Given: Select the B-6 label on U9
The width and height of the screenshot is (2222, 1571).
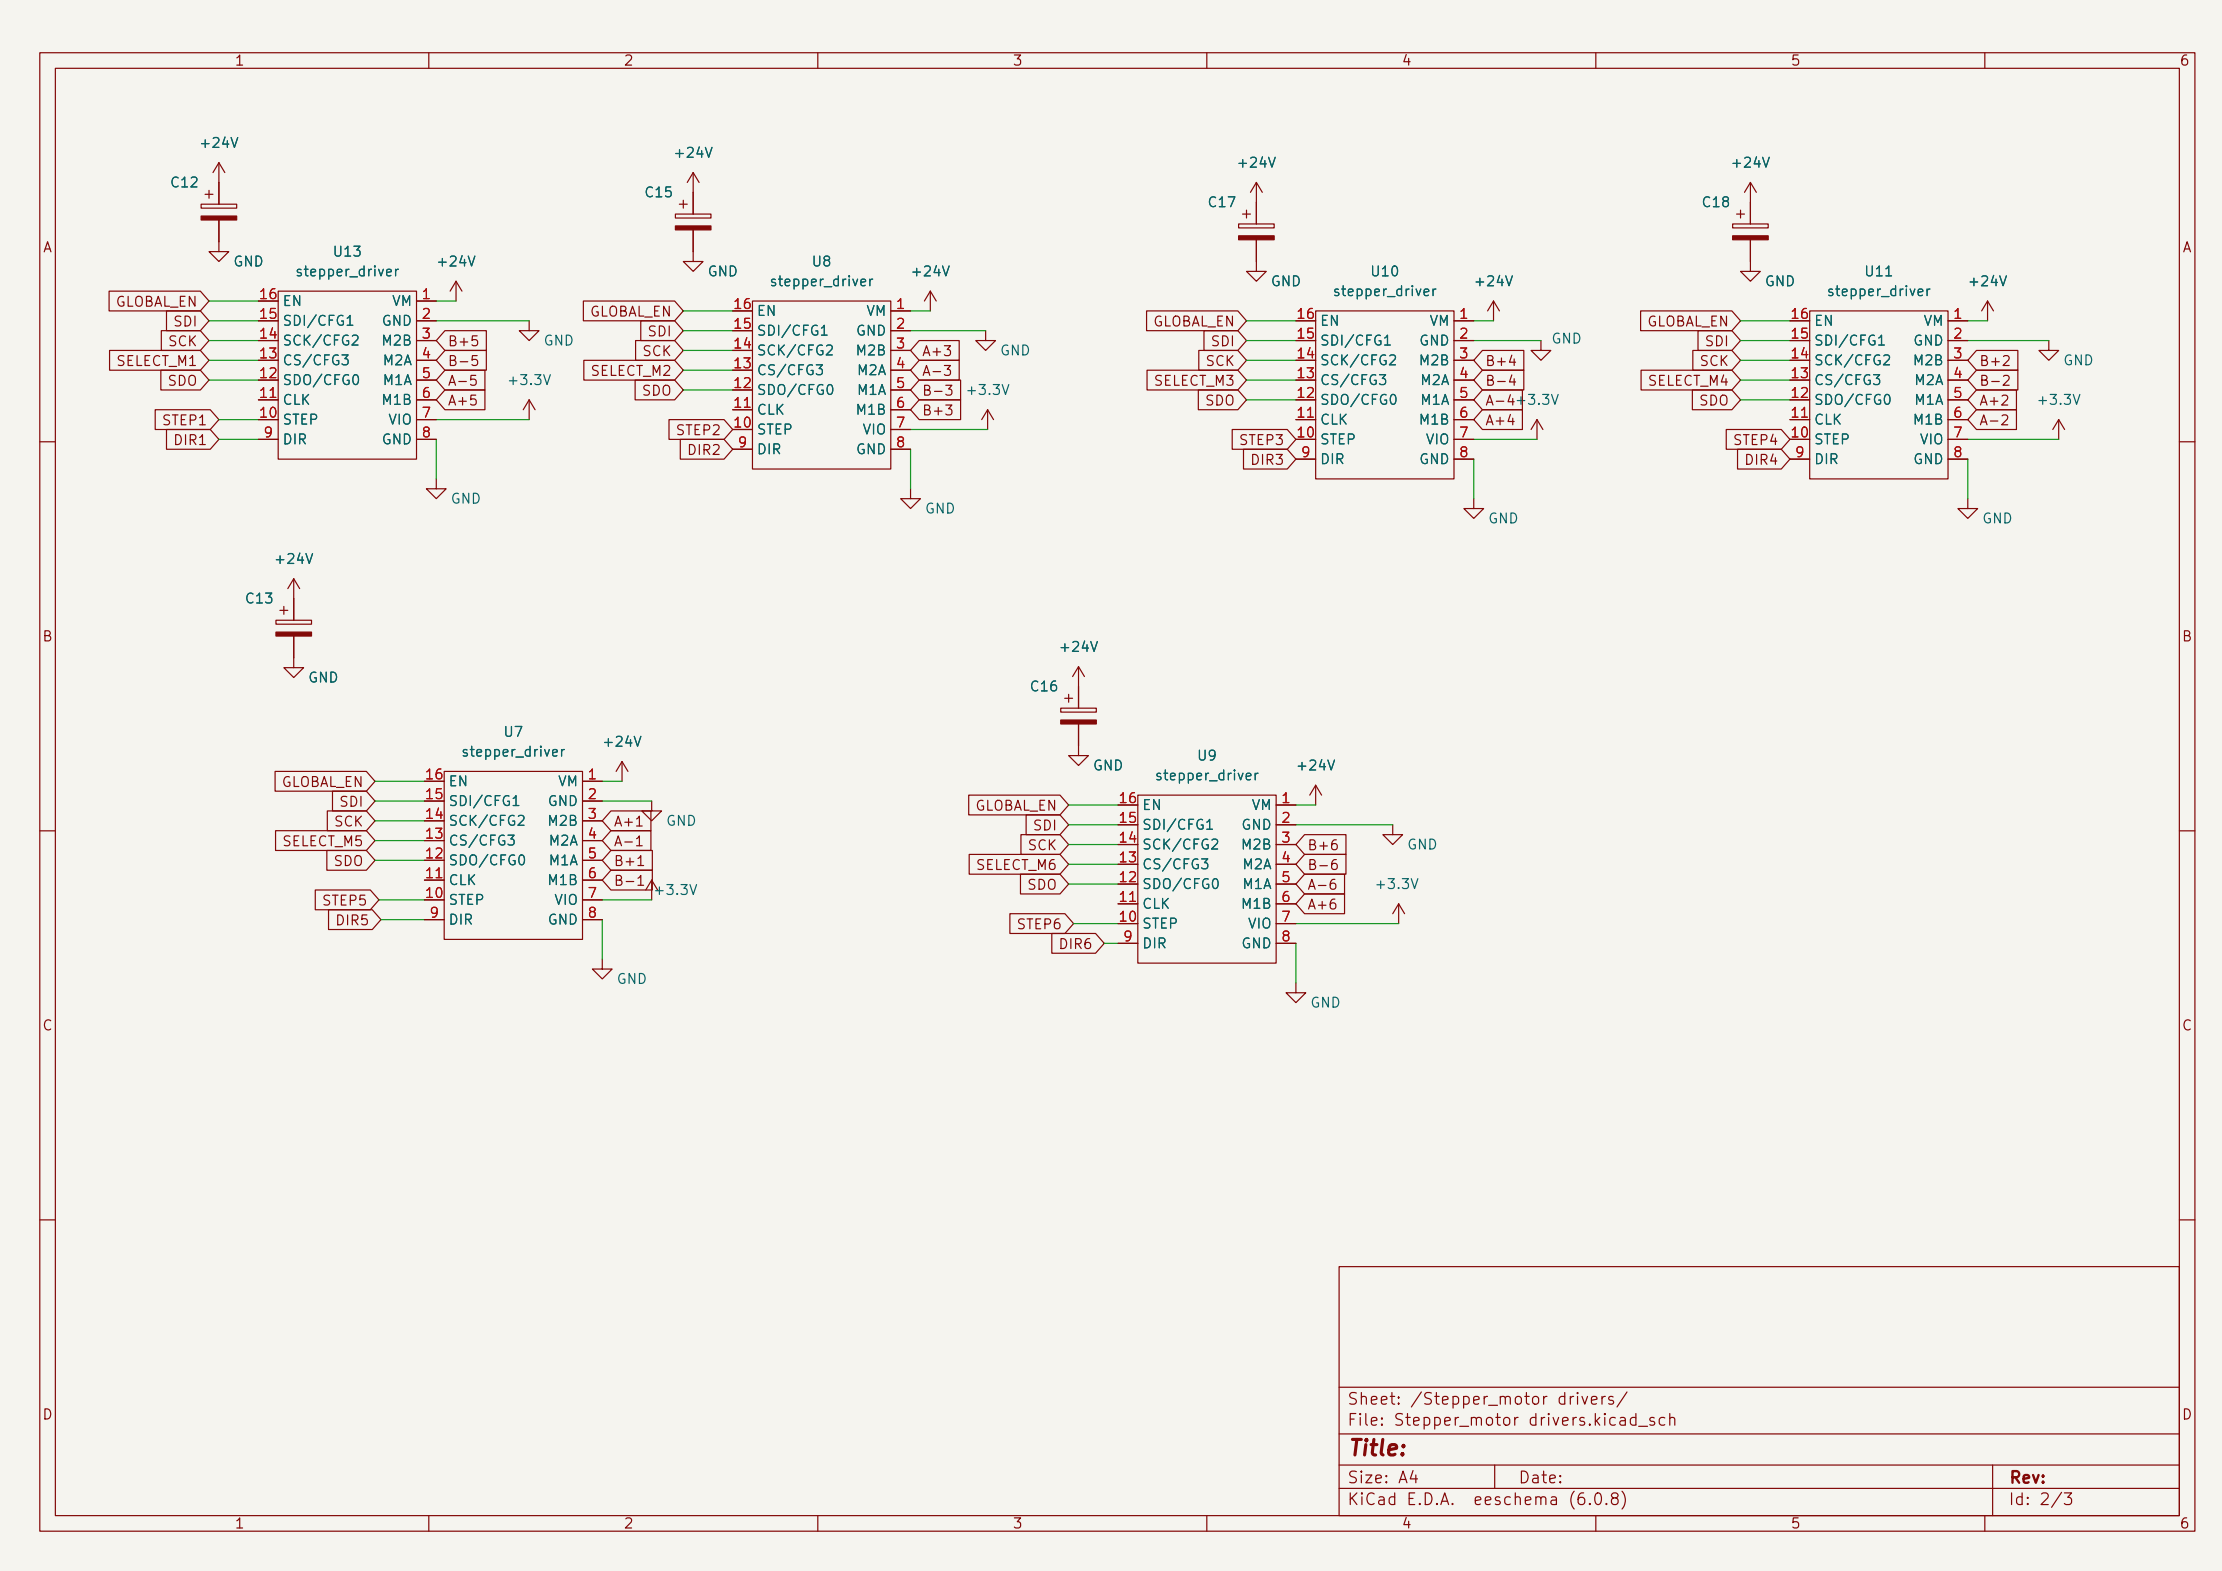Looking at the screenshot, I should coord(1322,865).
